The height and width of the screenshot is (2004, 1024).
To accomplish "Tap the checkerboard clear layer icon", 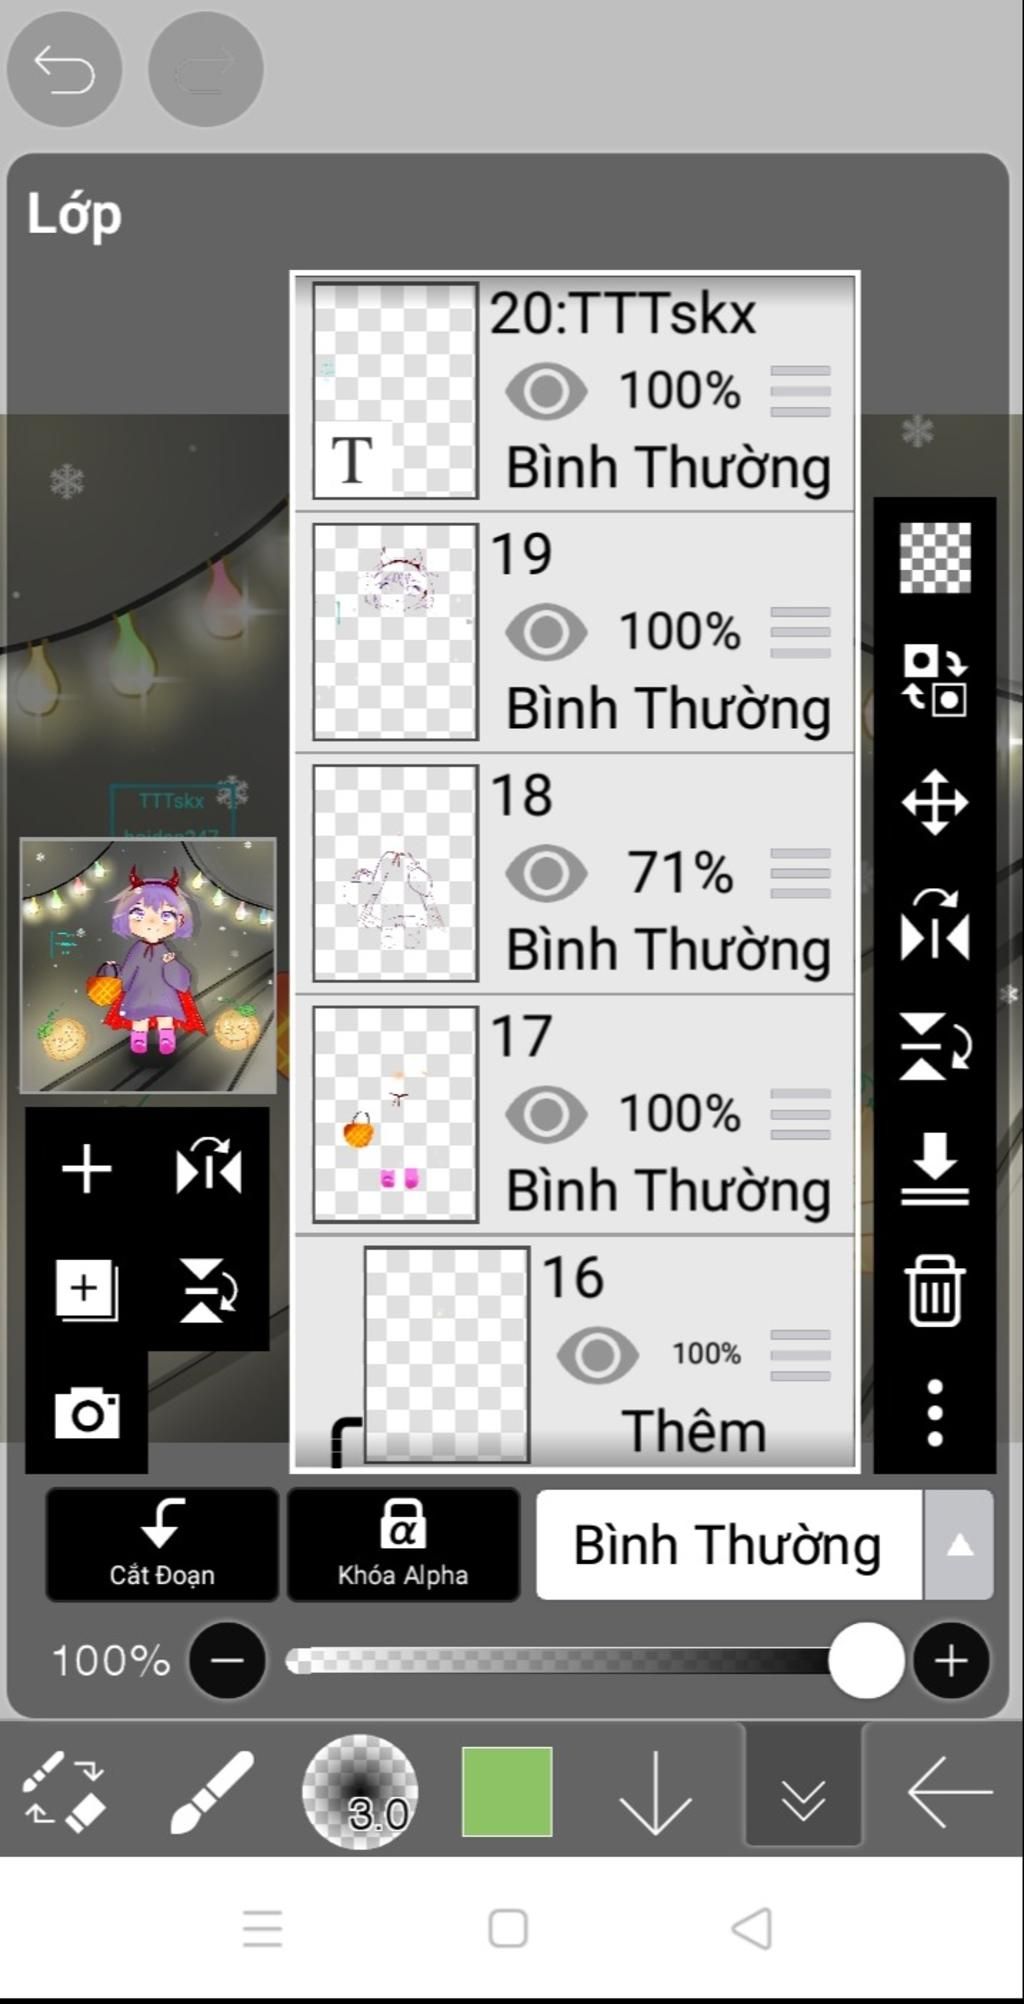I will click(935, 558).
